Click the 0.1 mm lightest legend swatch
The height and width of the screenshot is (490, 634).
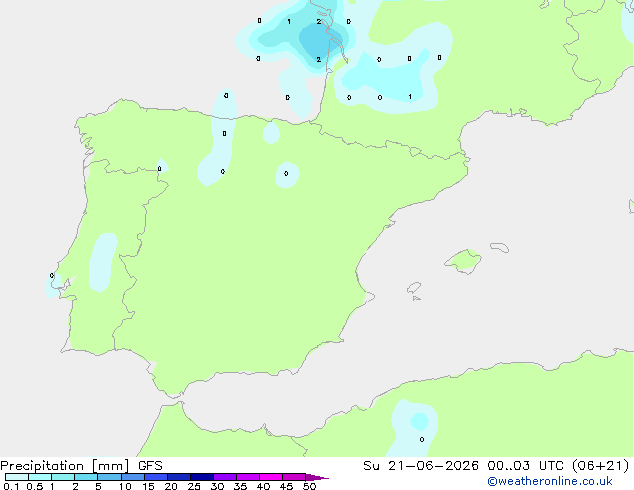click(x=17, y=477)
